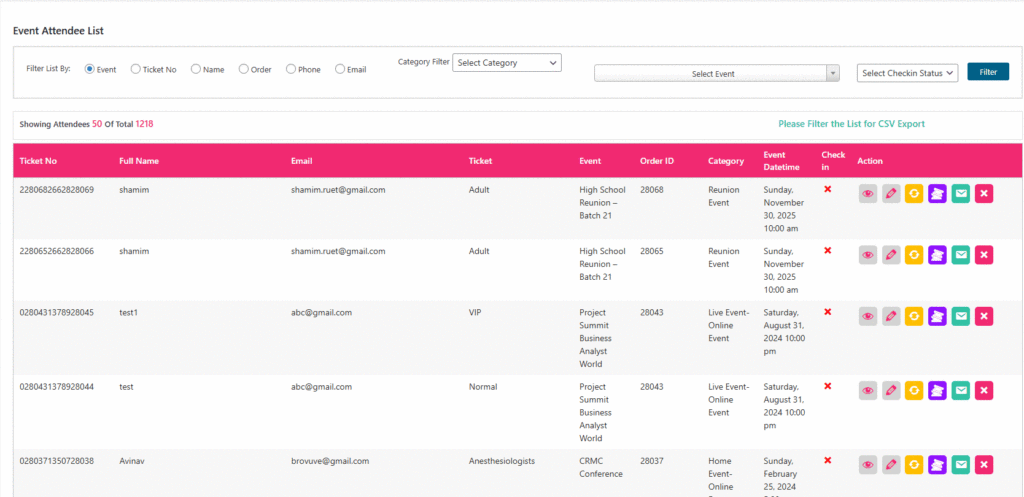Click purple stacked icon for test1
The height and width of the screenshot is (497, 1024).
point(938,316)
